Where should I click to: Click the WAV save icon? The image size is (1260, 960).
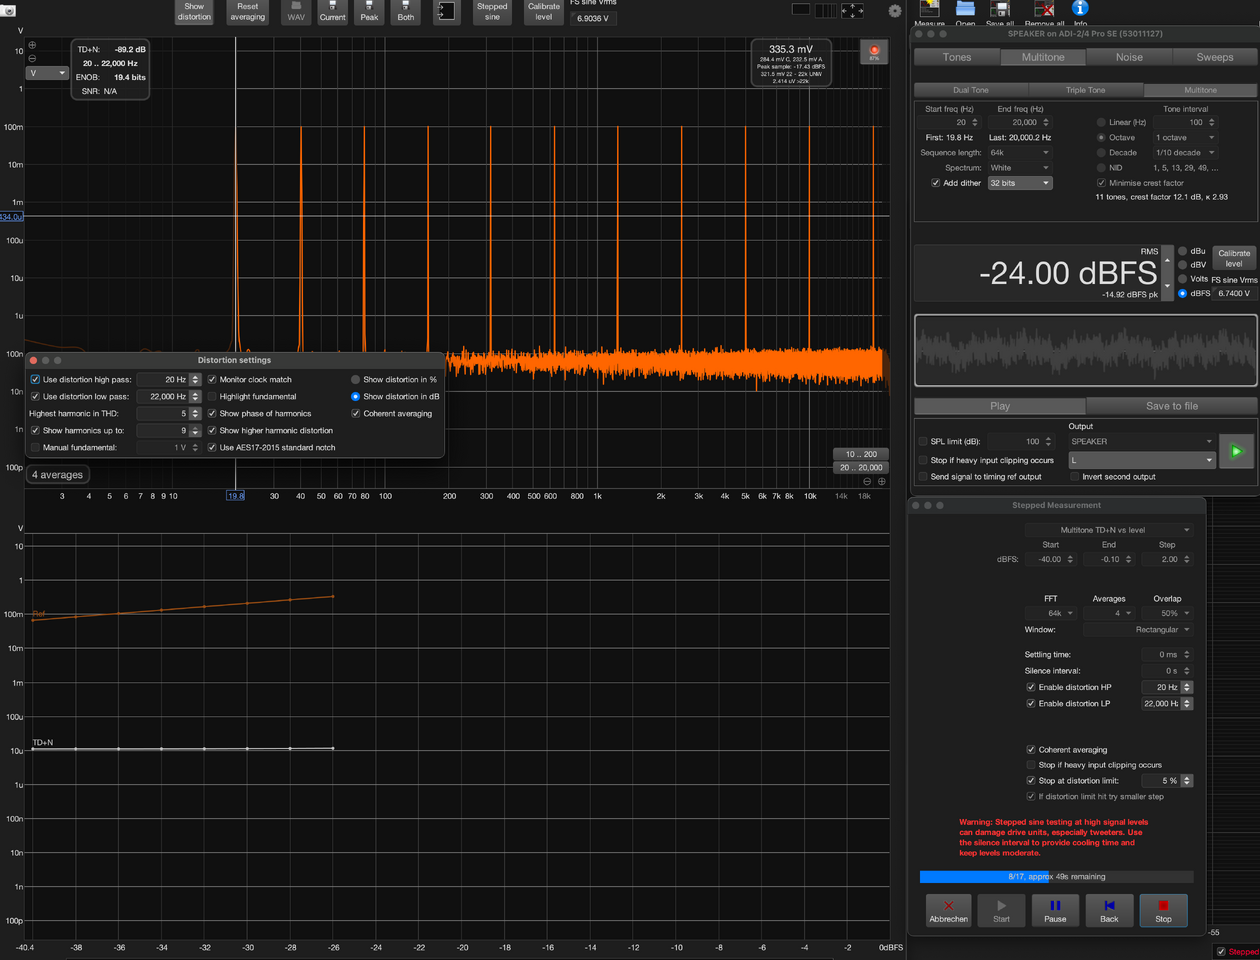pos(296,11)
